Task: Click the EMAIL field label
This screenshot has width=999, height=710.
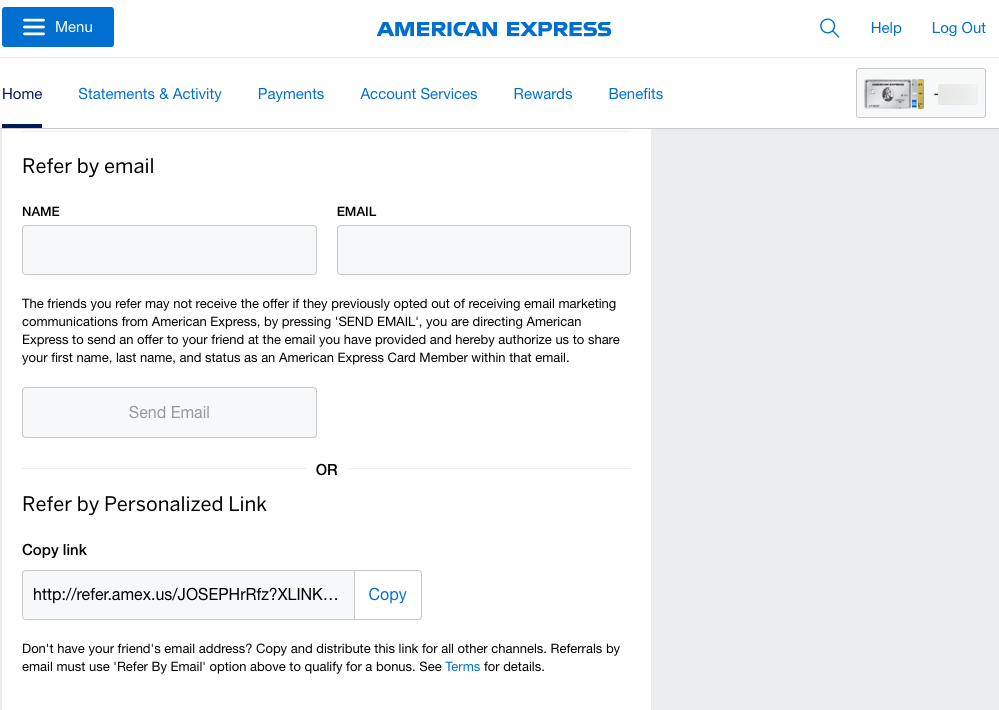Action: (356, 212)
